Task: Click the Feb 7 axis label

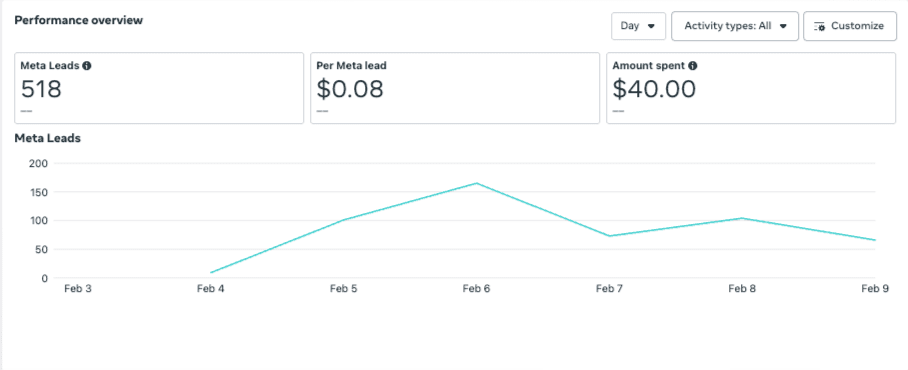Action: (x=609, y=288)
